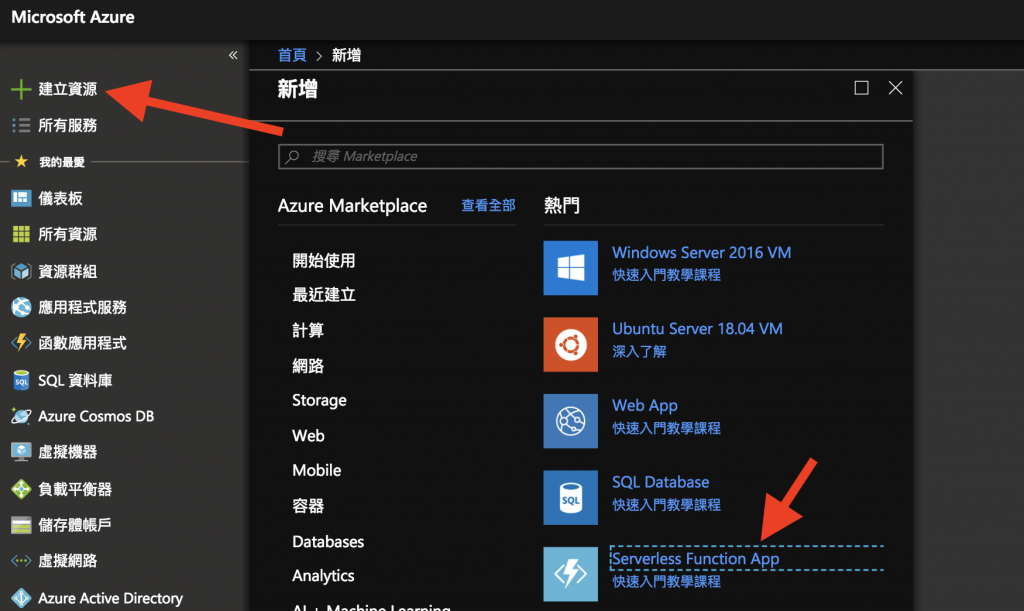1024x611 pixels.
Task: Open the Ubuntu Server 18.04 VM link
Action: pyautogui.click(x=697, y=329)
